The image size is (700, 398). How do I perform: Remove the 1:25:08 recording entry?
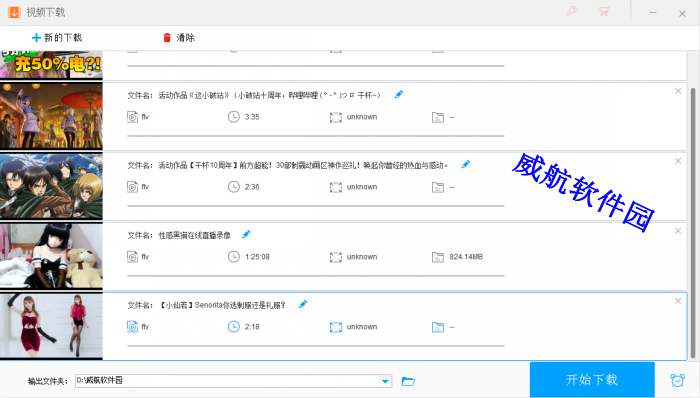click(678, 231)
